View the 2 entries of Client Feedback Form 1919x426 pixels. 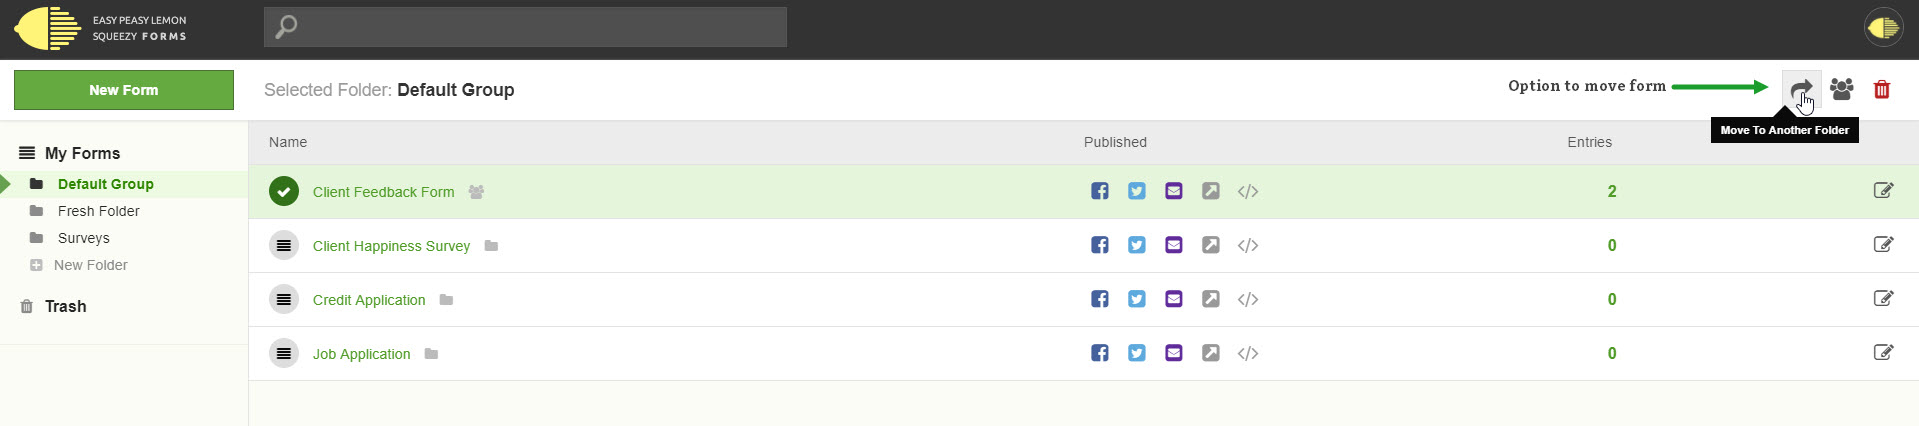[x=1612, y=191]
